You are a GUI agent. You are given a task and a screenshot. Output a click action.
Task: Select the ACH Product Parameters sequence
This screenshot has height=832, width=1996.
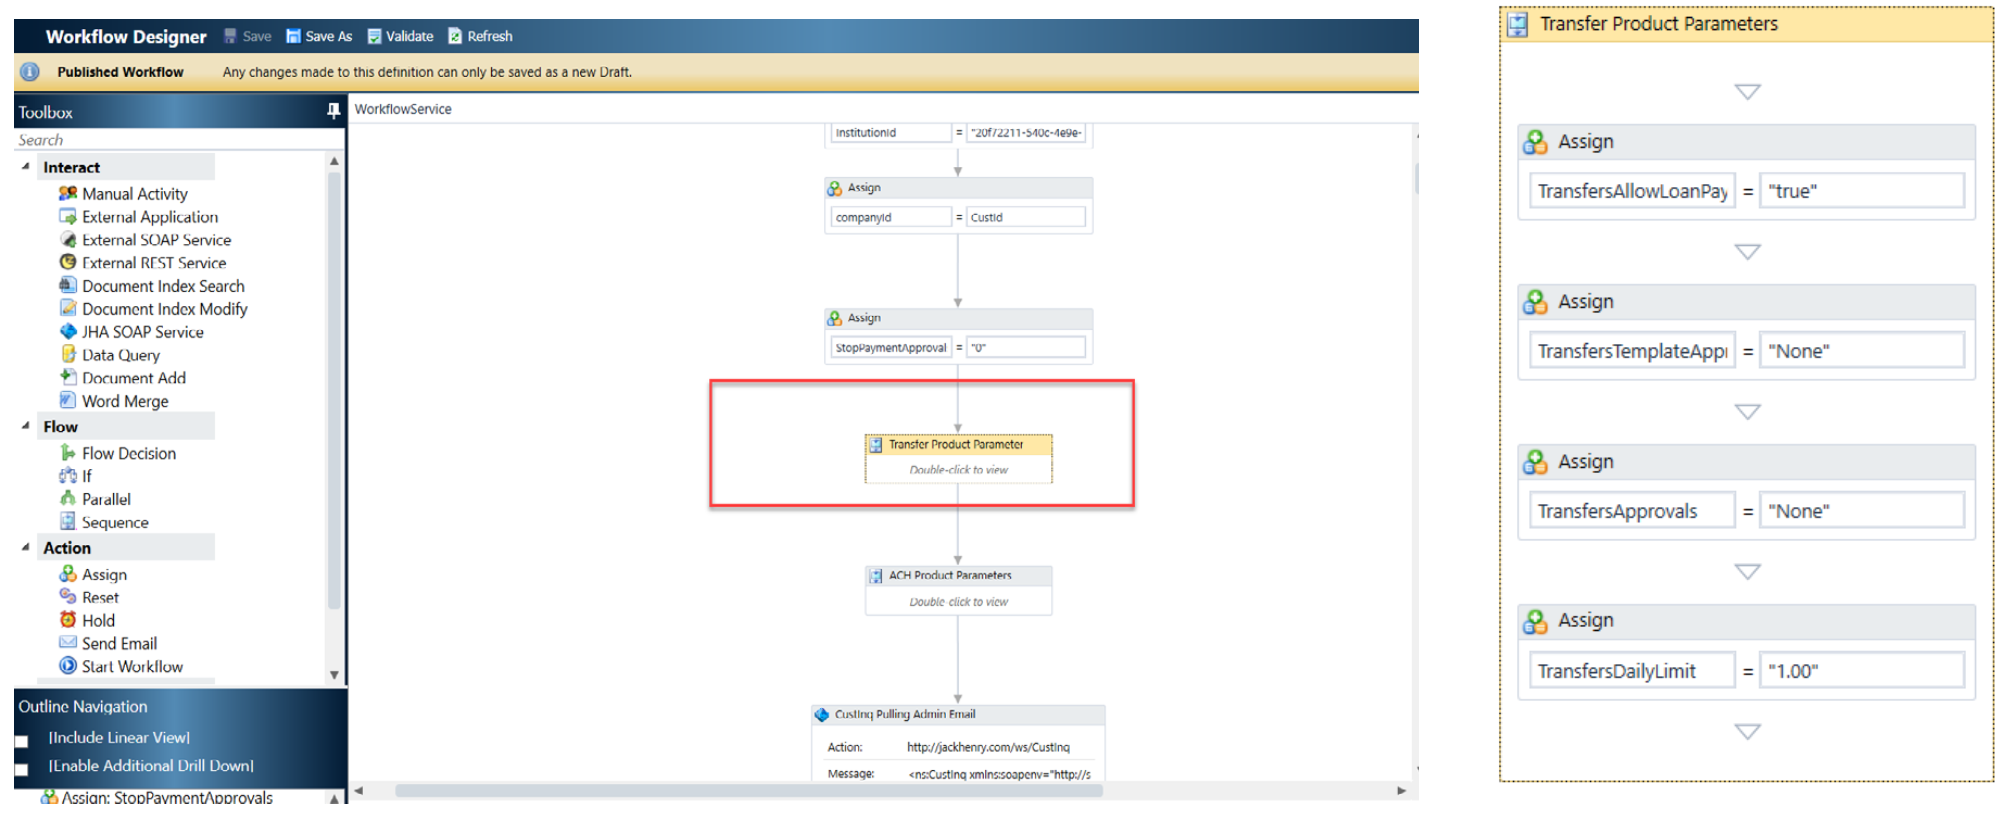pyautogui.click(x=957, y=576)
